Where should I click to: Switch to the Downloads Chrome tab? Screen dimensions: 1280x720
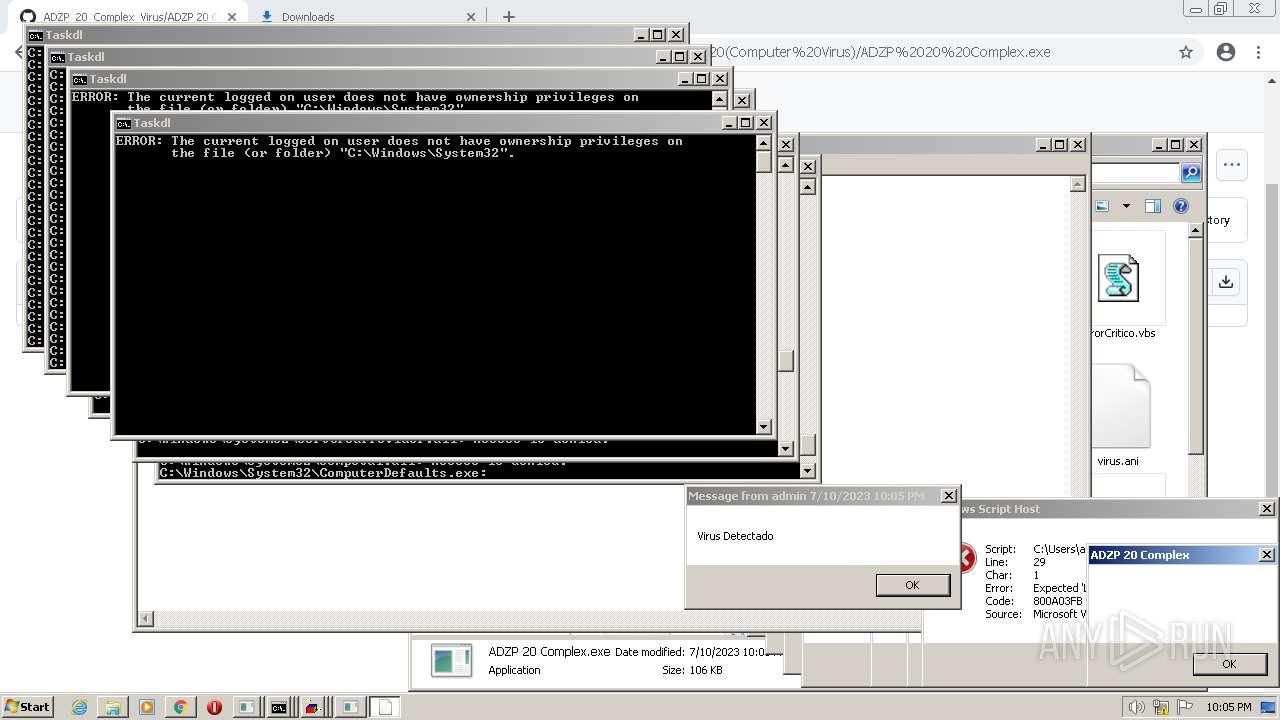(x=368, y=16)
